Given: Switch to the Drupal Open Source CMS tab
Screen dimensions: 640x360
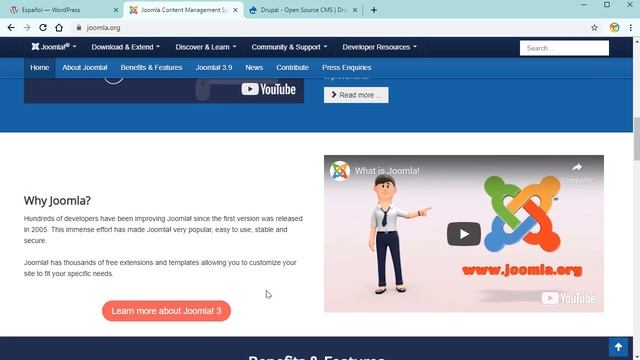Looking at the screenshot, I should tap(302, 10).
